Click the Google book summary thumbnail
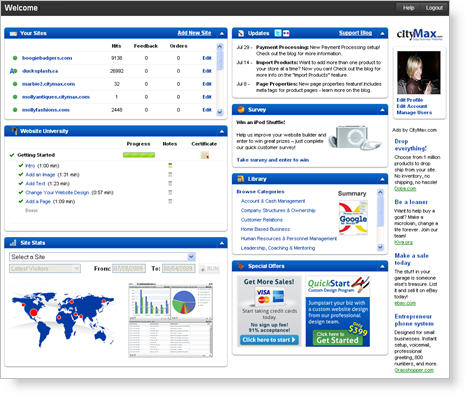 353,218
